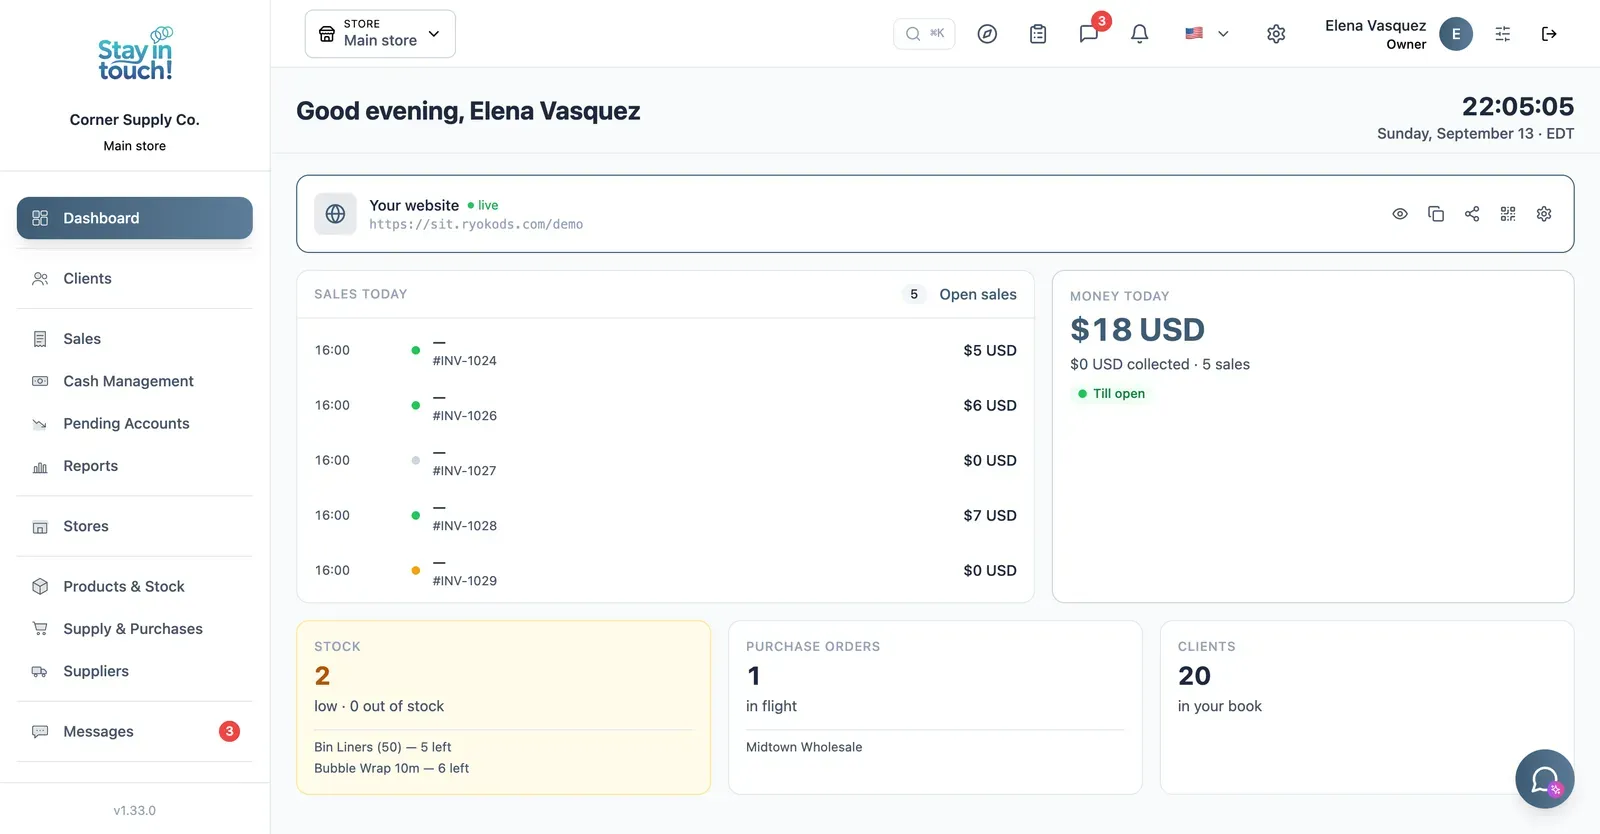
Task: Open Cash Management page
Action: pos(135,381)
